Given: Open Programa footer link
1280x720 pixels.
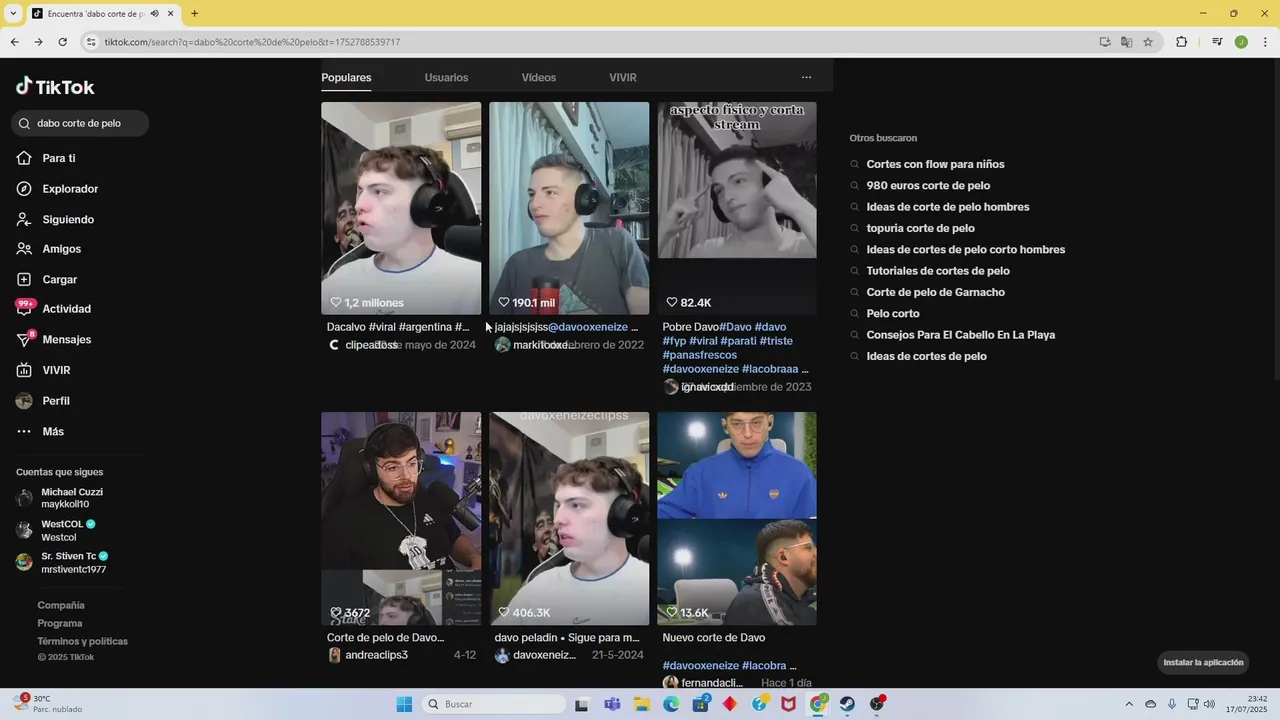Looking at the screenshot, I should tap(60, 623).
